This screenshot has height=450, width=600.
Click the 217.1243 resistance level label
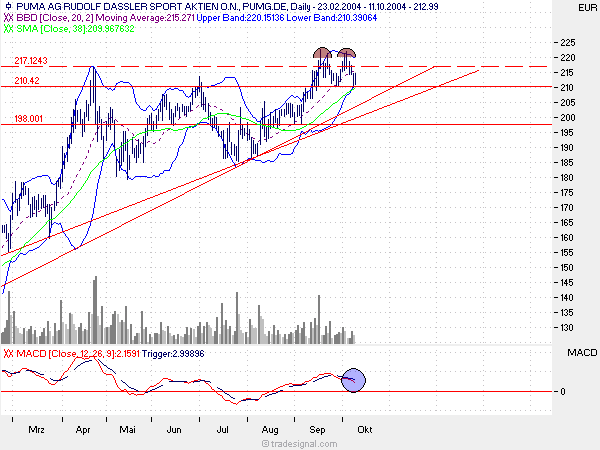click(31, 60)
